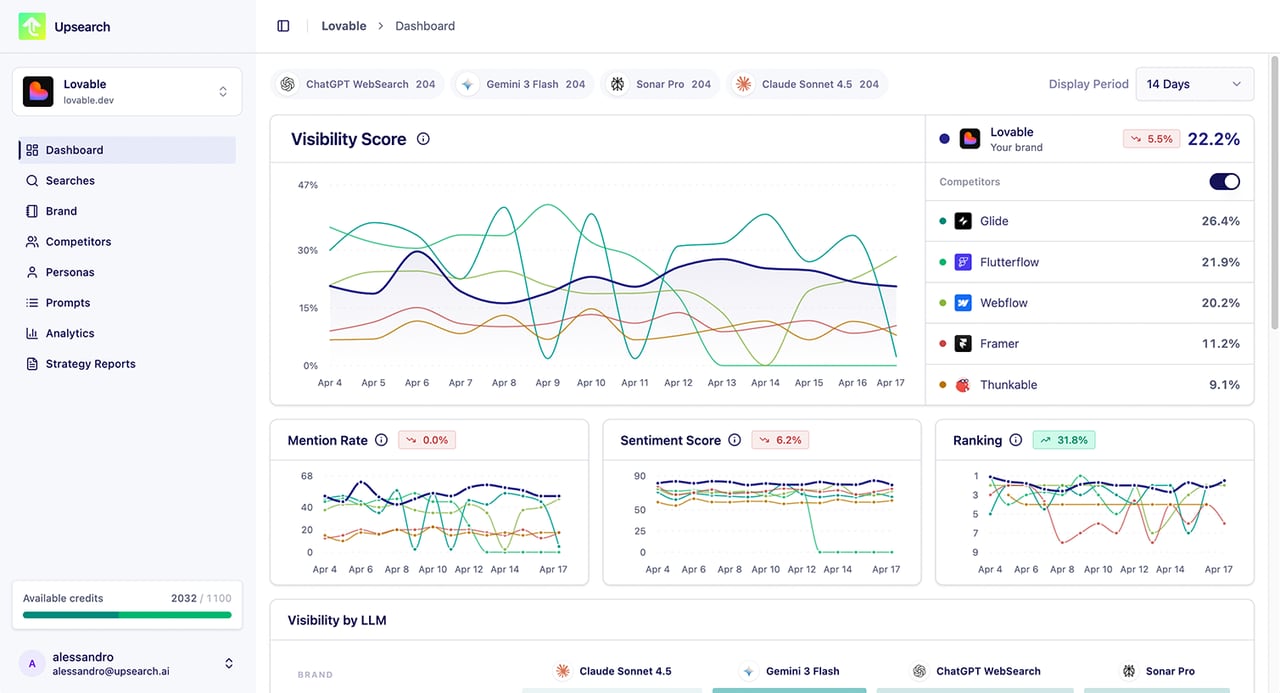
Task: Click the Lovable dark blue legend dot
Action: pos(944,139)
